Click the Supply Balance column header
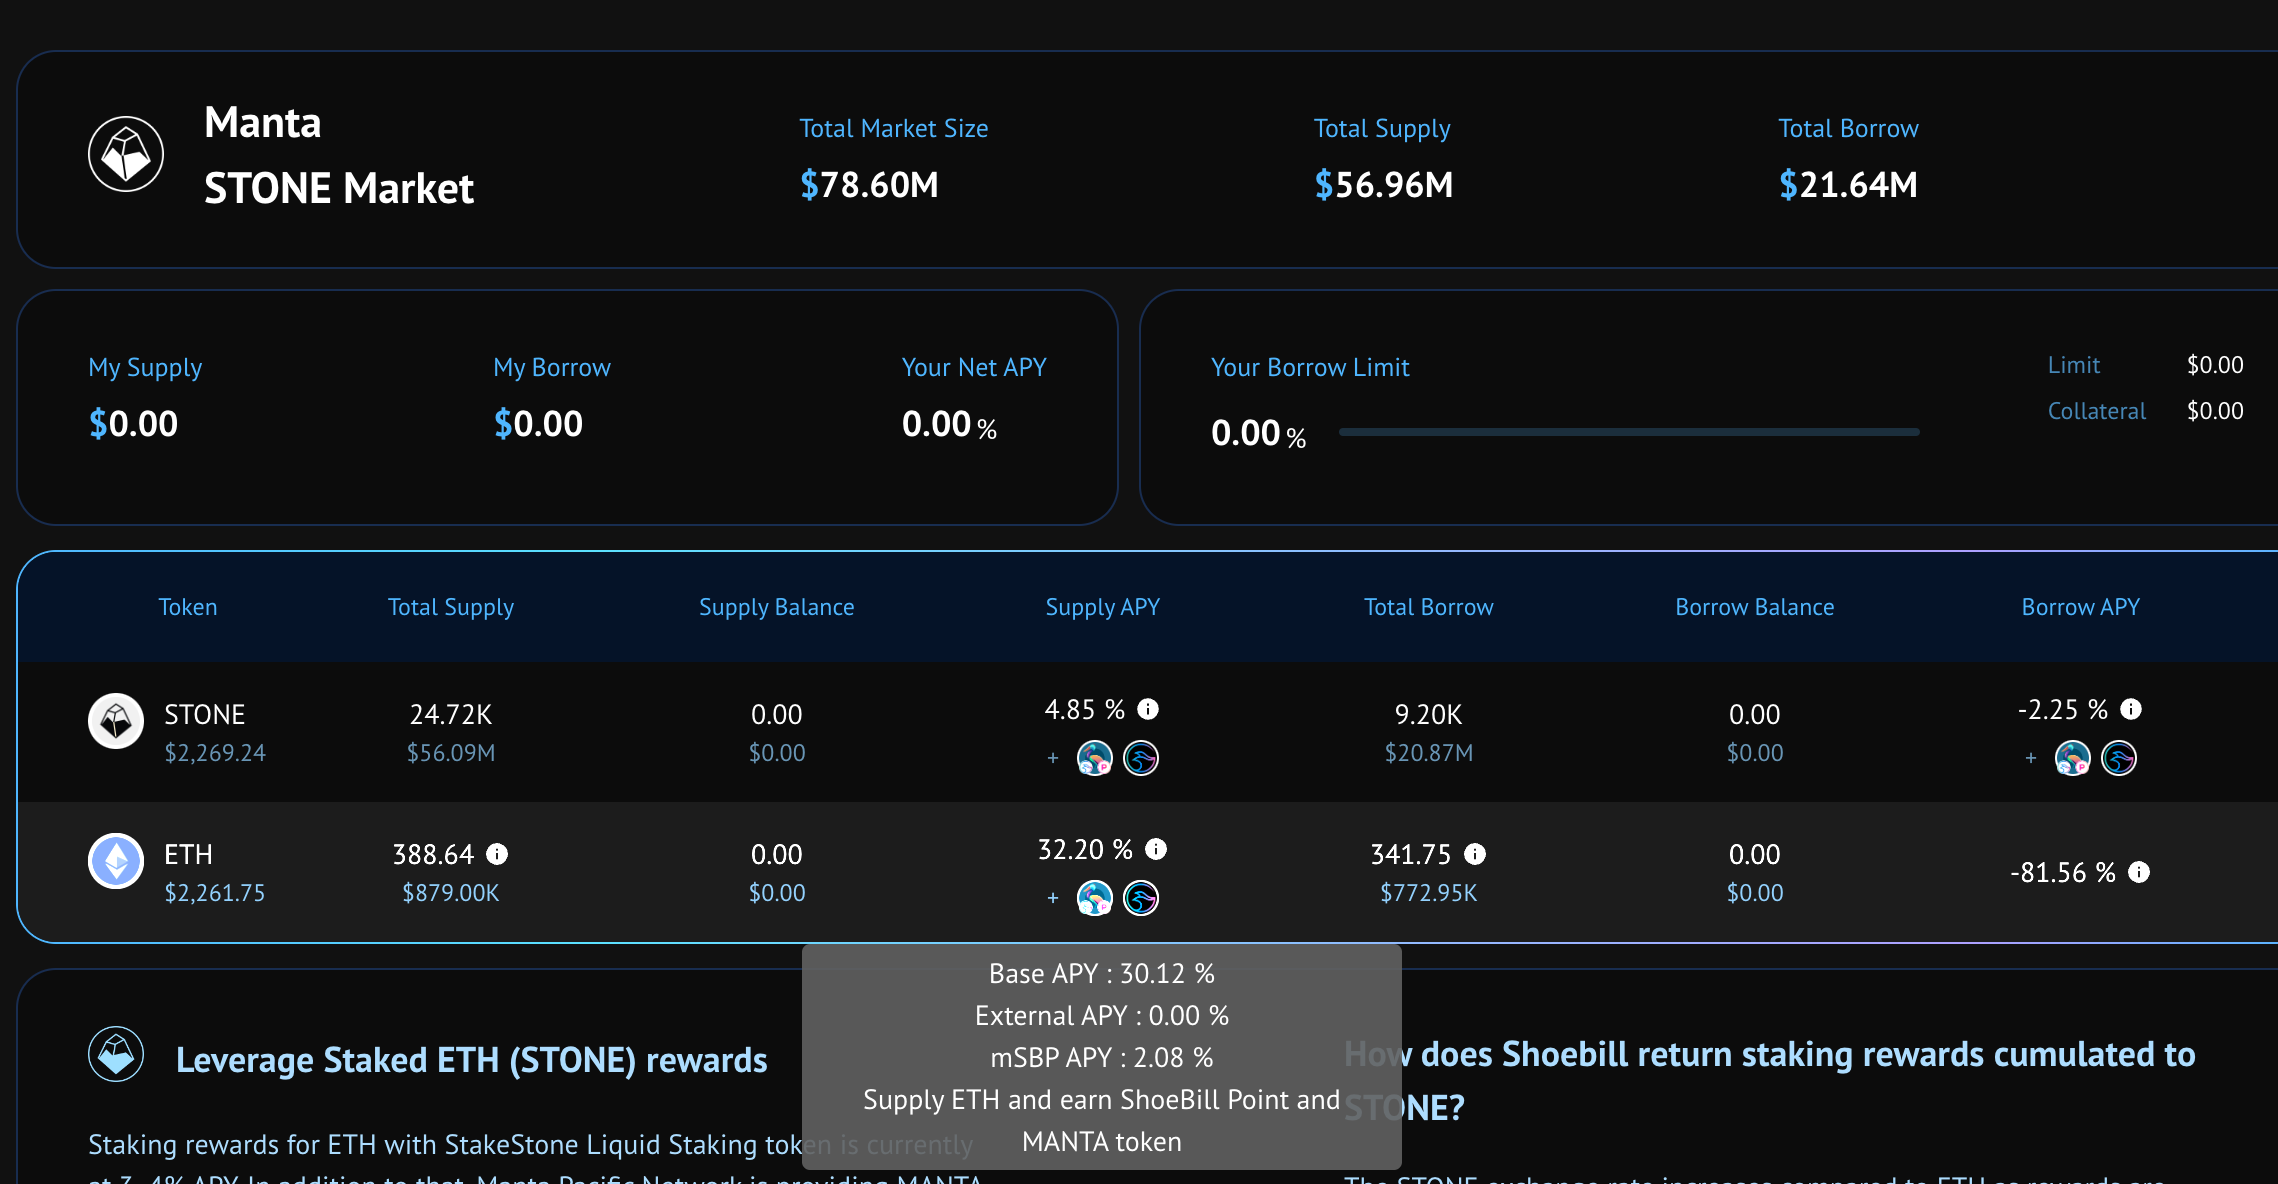The height and width of the screenshot is (1184, 2278). click(777, 607)
